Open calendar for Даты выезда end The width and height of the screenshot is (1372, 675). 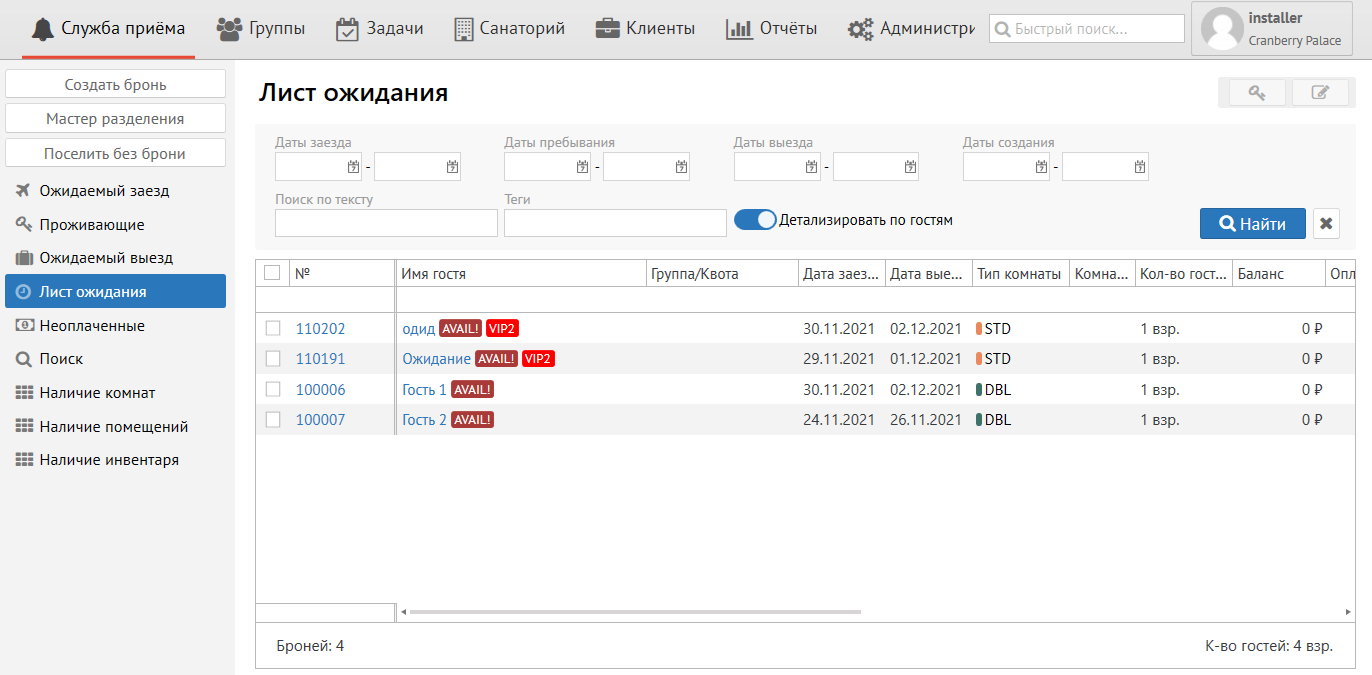(910, 167)
